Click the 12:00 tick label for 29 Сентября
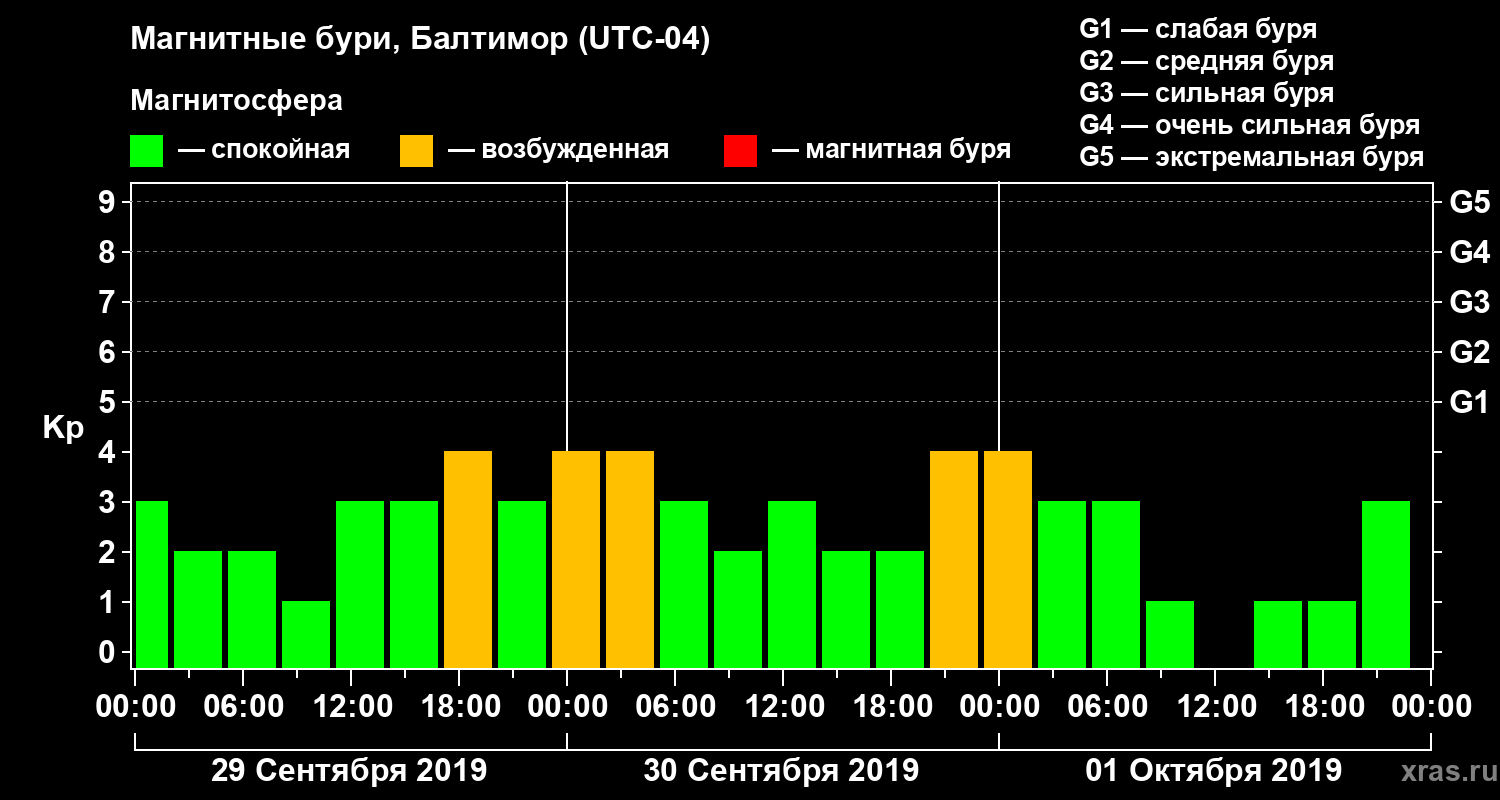 pos(351,706)
